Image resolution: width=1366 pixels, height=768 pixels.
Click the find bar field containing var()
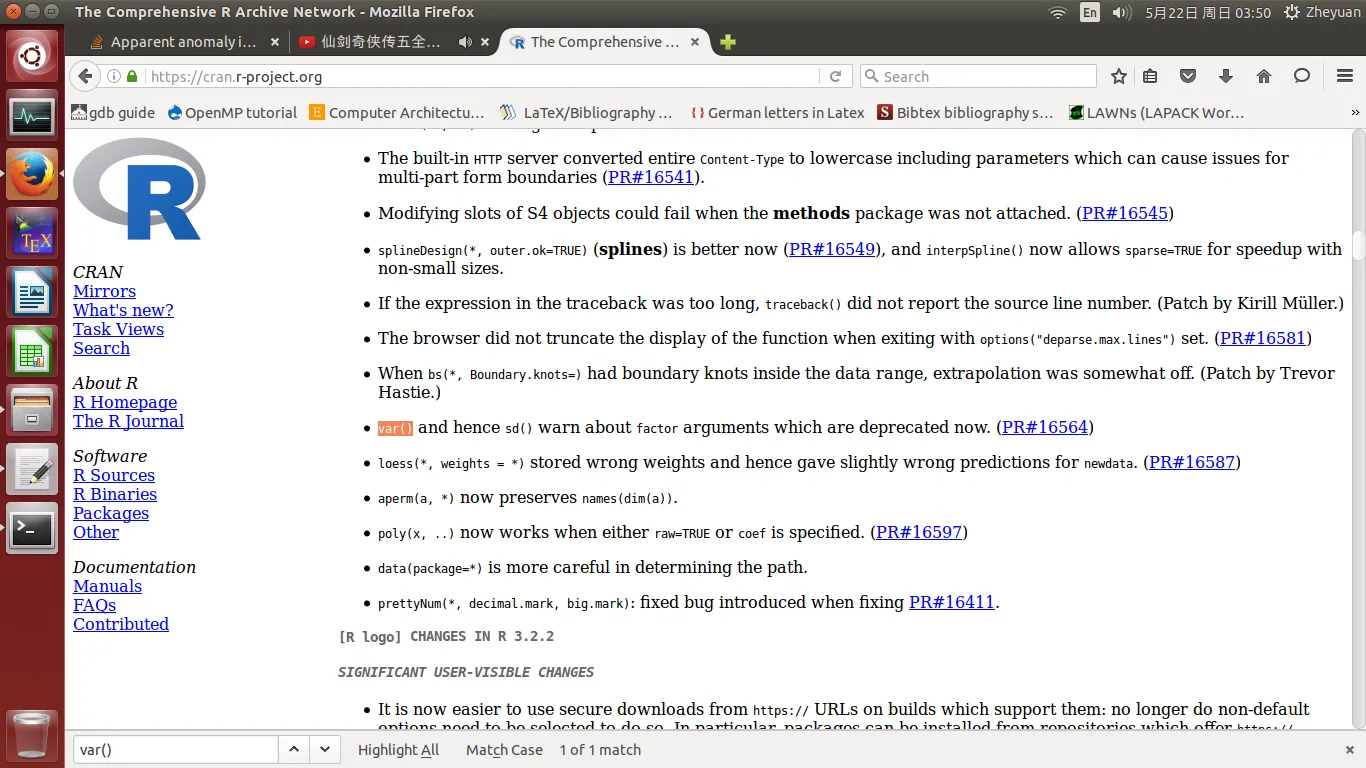click(x=176, y=749)
